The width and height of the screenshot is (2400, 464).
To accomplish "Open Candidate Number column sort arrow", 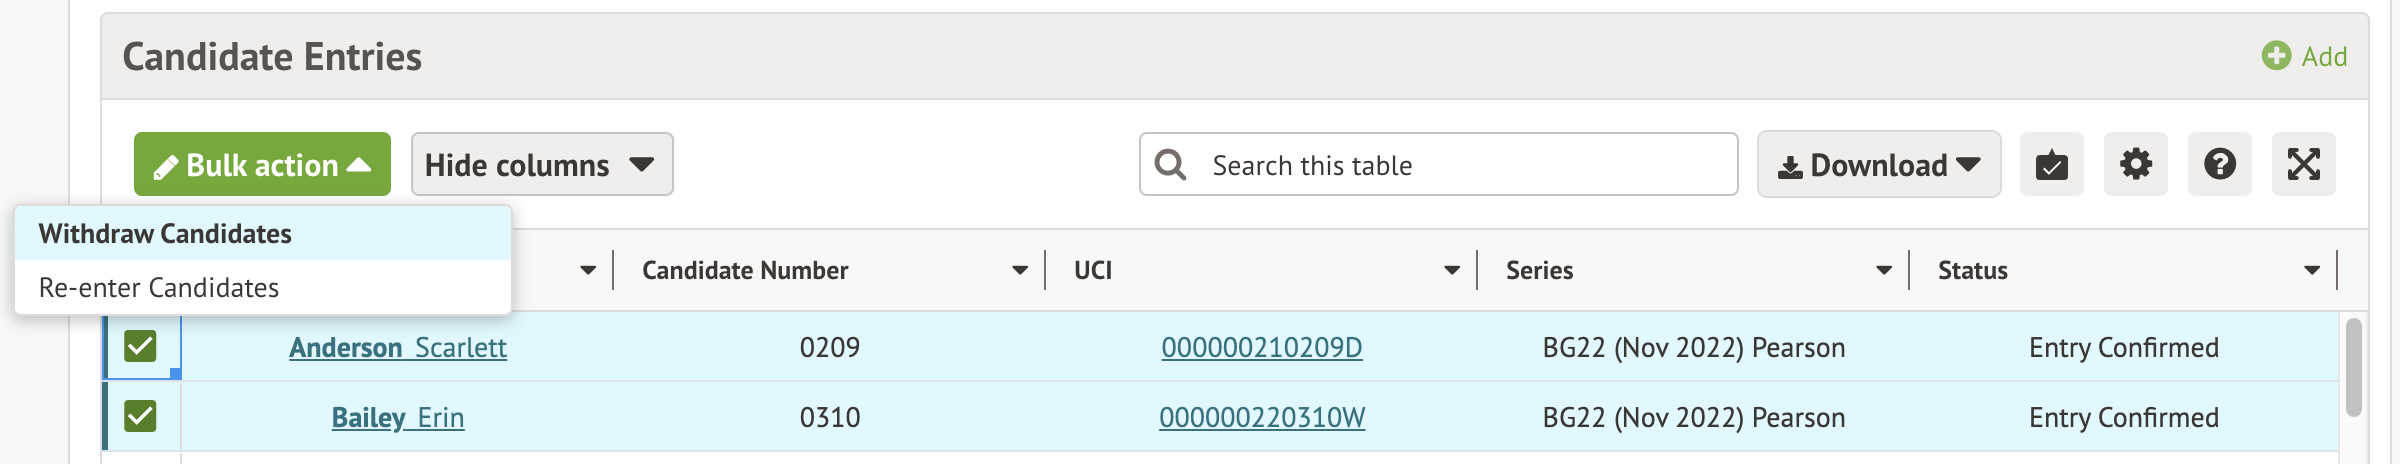I will [x=1020, y=270].
